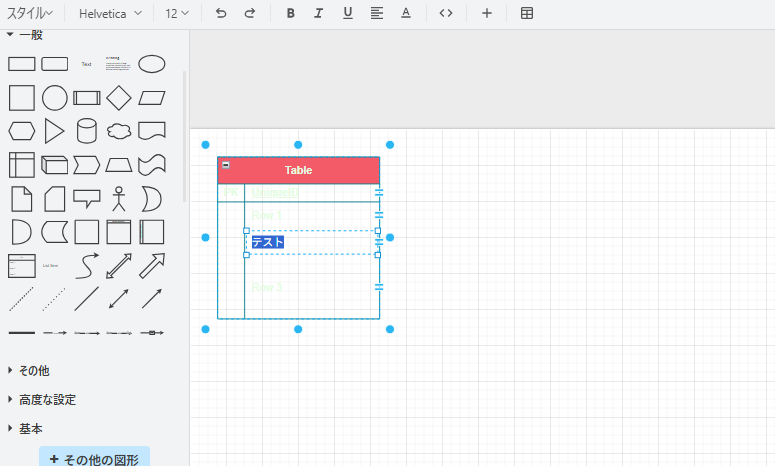Toggle italic formatting

(x=318, y=14)
